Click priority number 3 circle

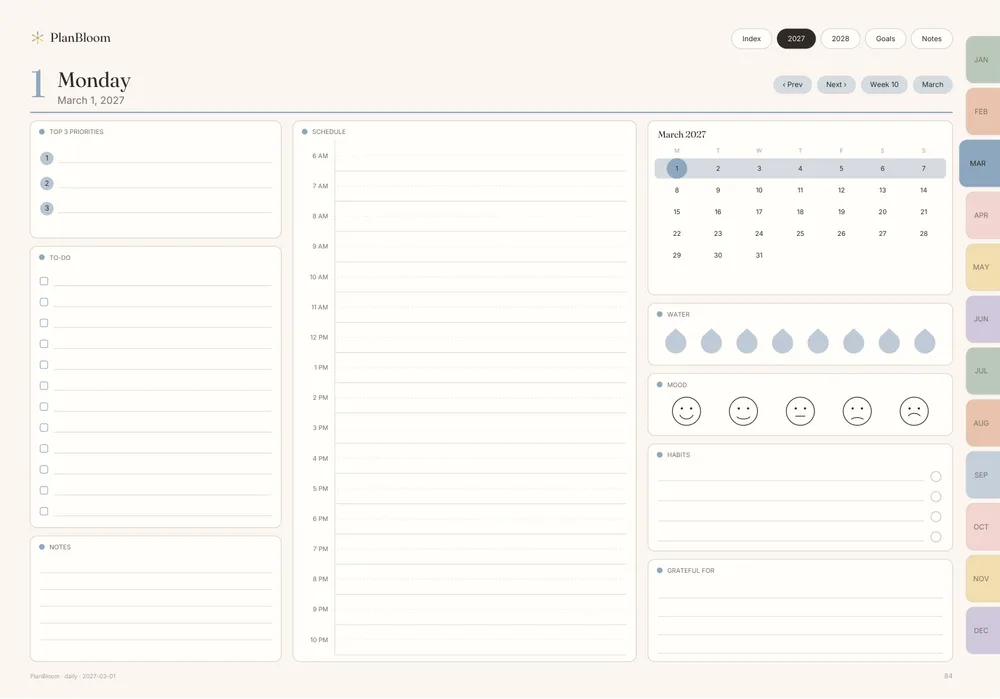(x=47, y=209)
